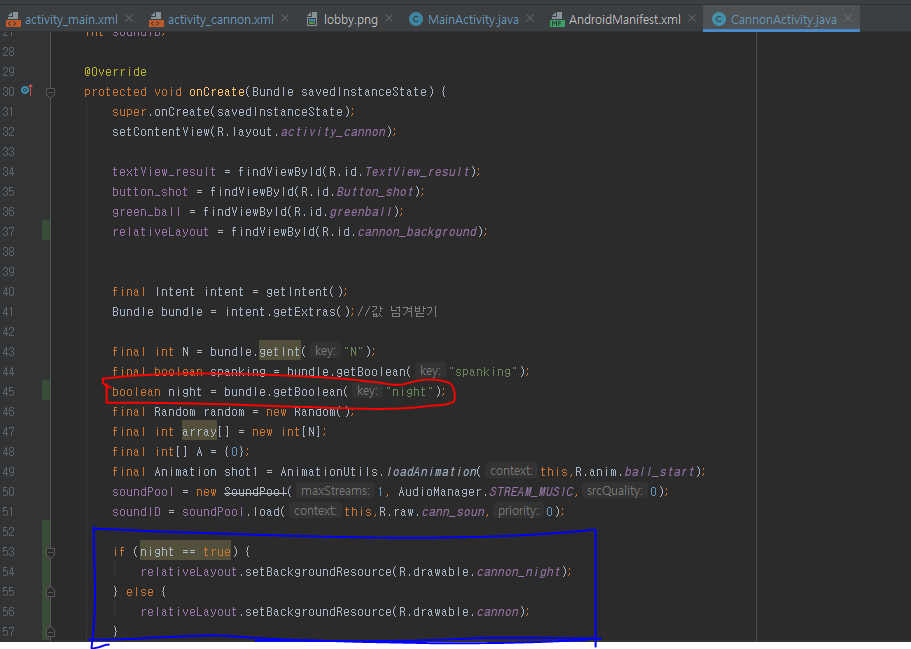Viewport: 911px width, 649px height.
Task: Click the class icon on CannonActivity.java tab
Action: [x=719, y=20]
